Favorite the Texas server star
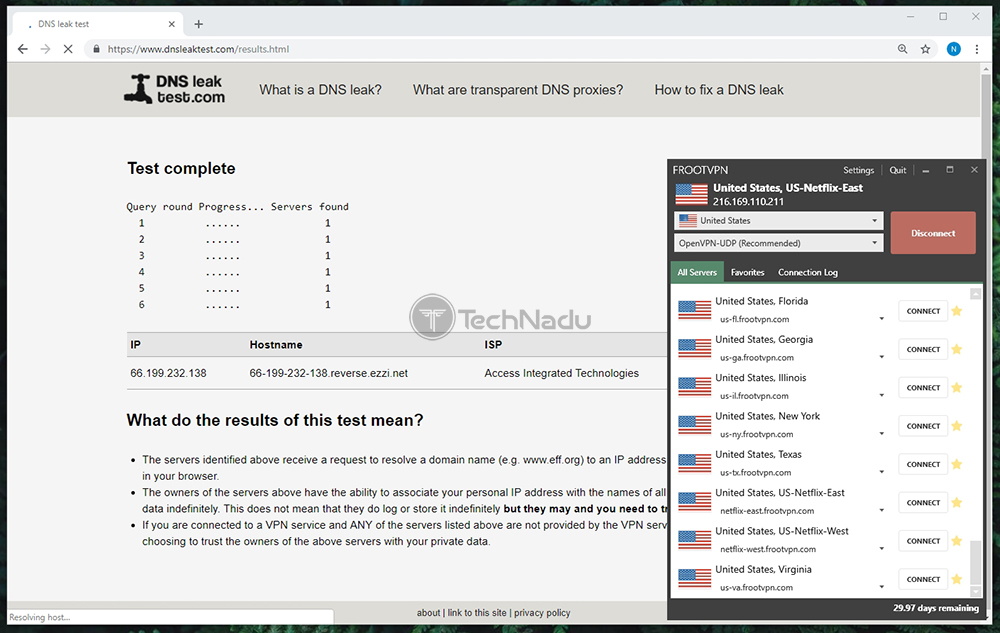The height and width of the screenshot is (633, 1000). (x=957, y=464)
